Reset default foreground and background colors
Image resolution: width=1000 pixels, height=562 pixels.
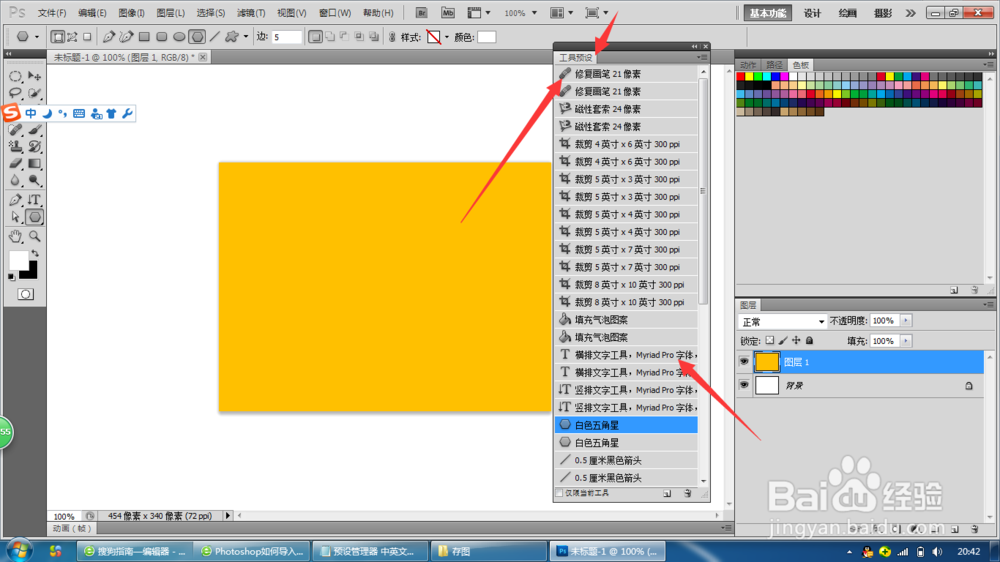11,276
